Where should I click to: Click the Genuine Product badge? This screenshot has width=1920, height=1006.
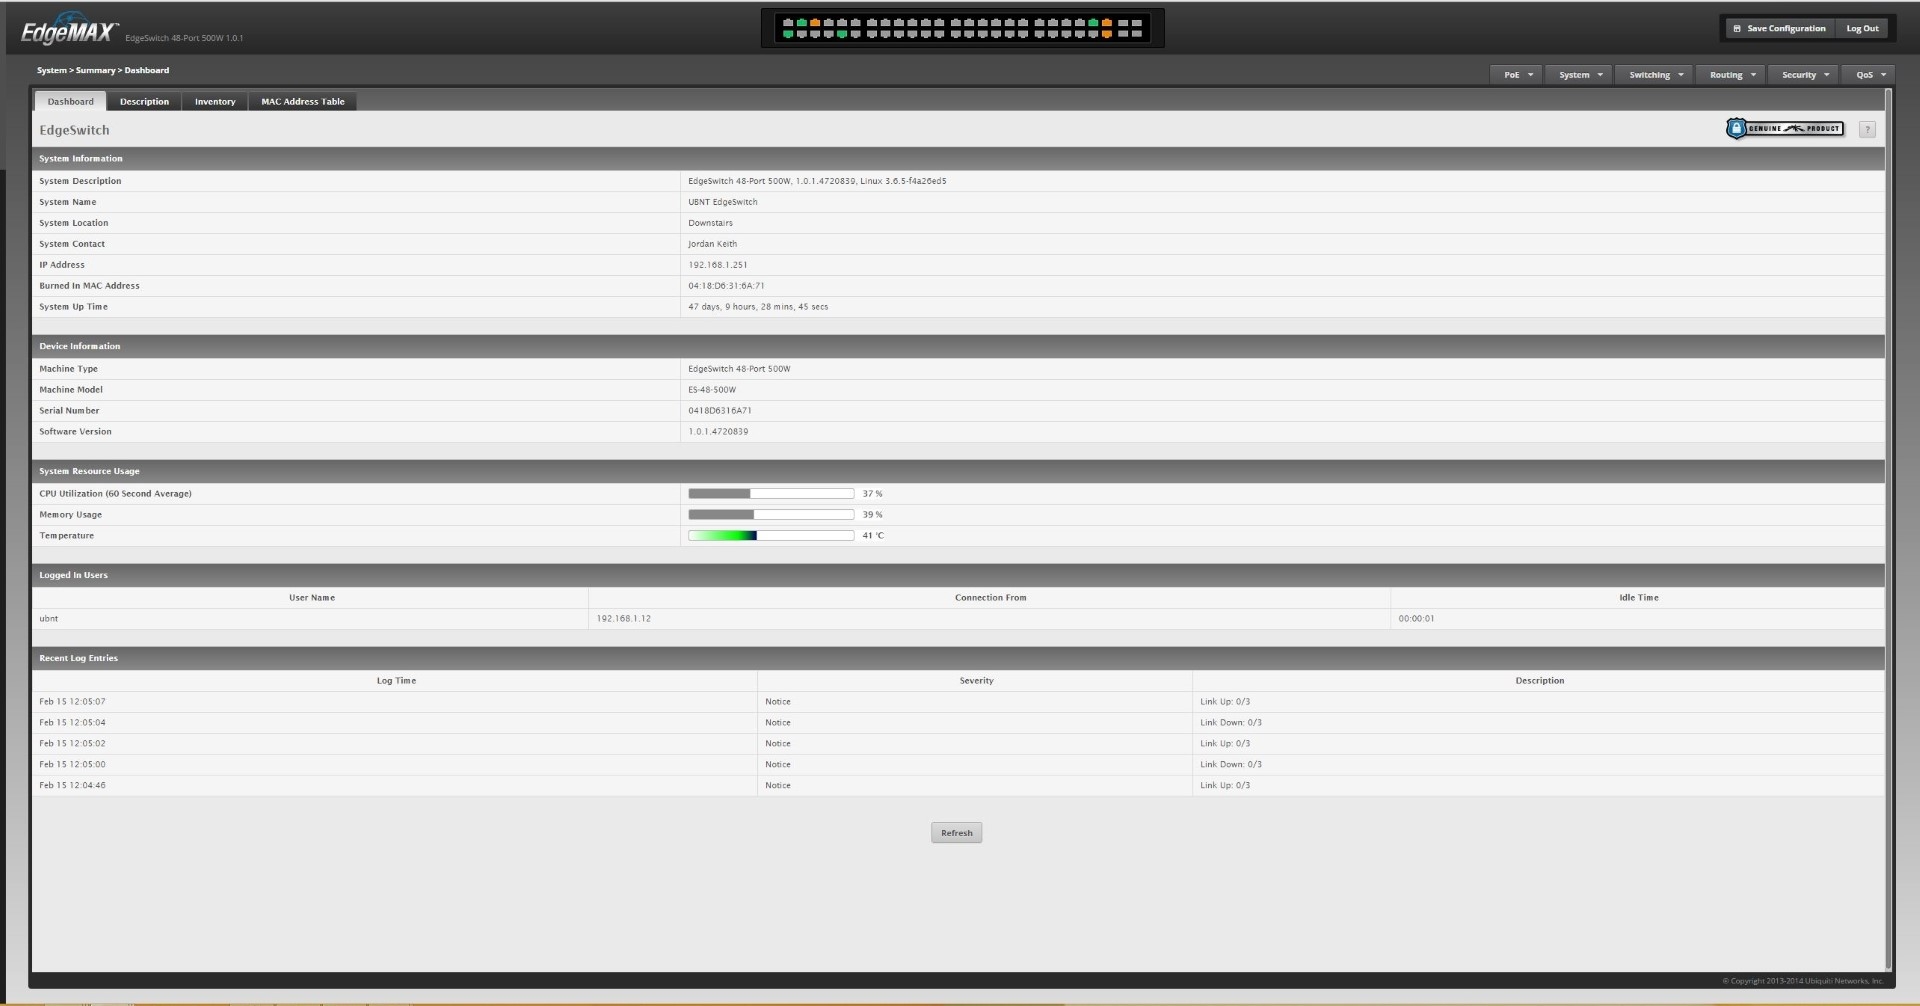[x=1785, y=128]
